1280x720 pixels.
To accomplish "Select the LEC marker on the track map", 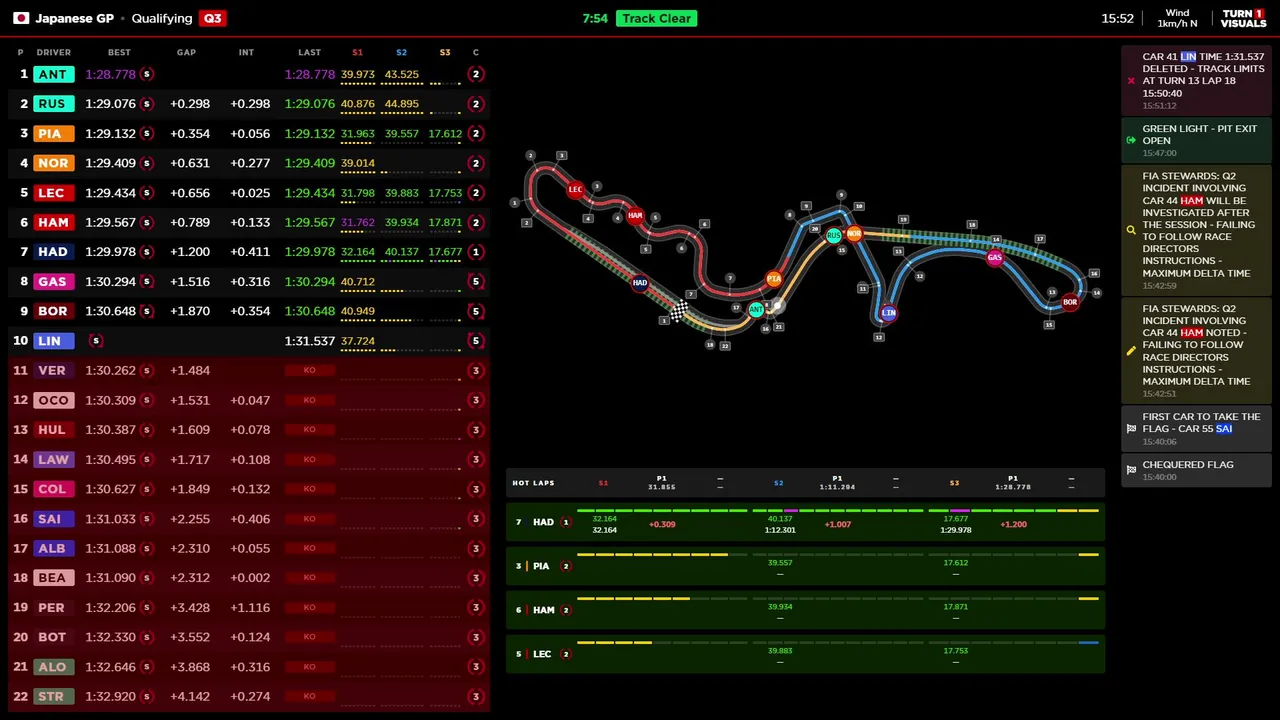I will pos(575,189).
